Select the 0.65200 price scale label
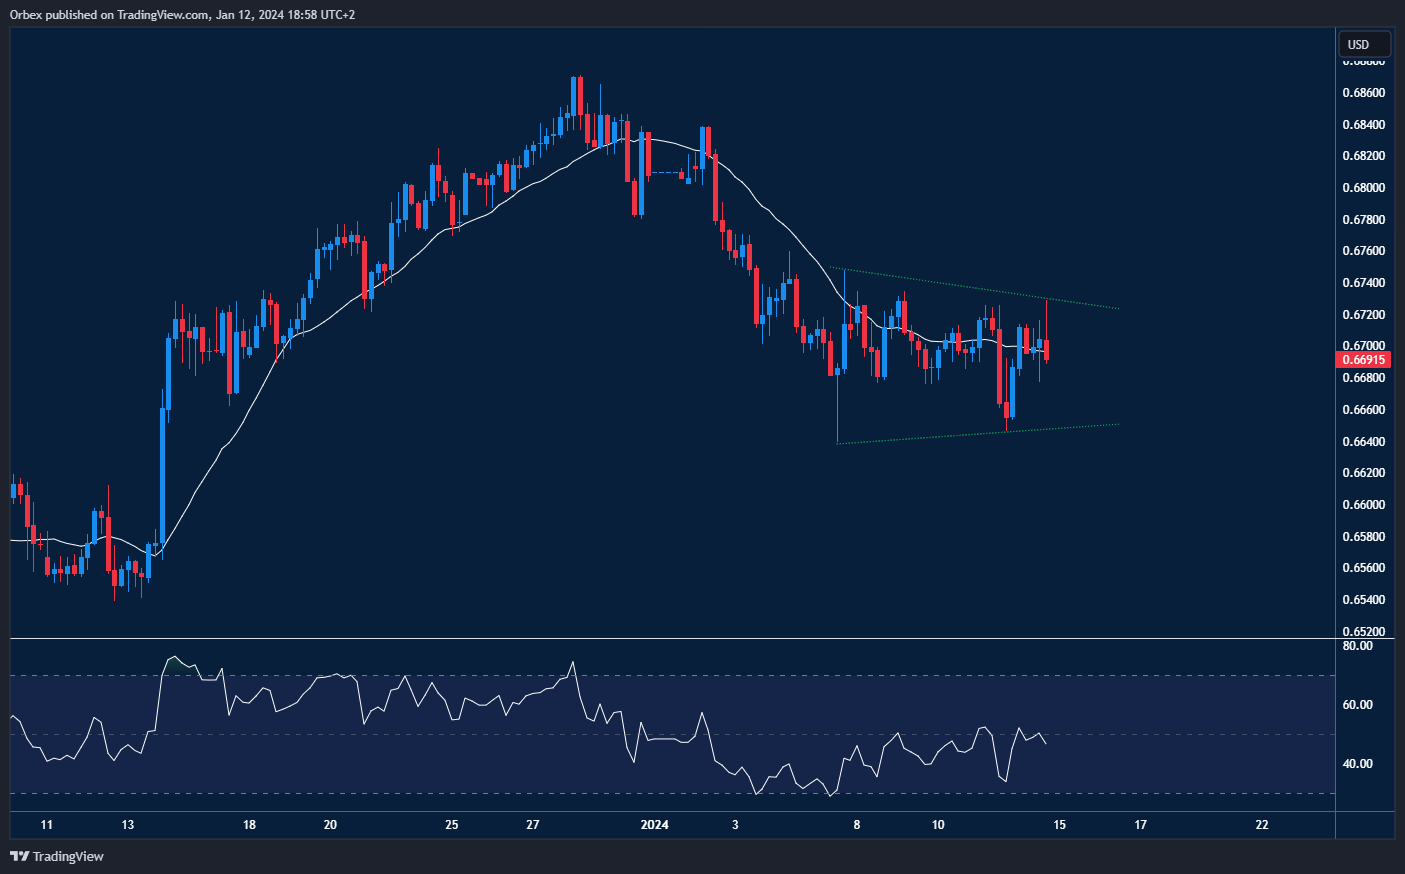This screenshot has width=1405, height=874. (1364, 632)
